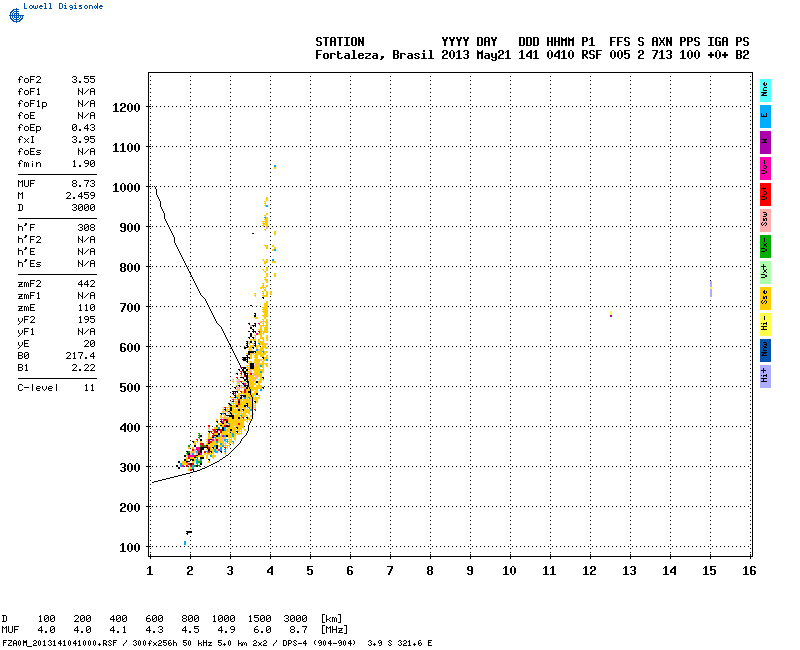The width and height of the screenshot is (800, 650).
Task: Click the fxI value 3.95
Action: pyautogui.click(x=83, y=140)
